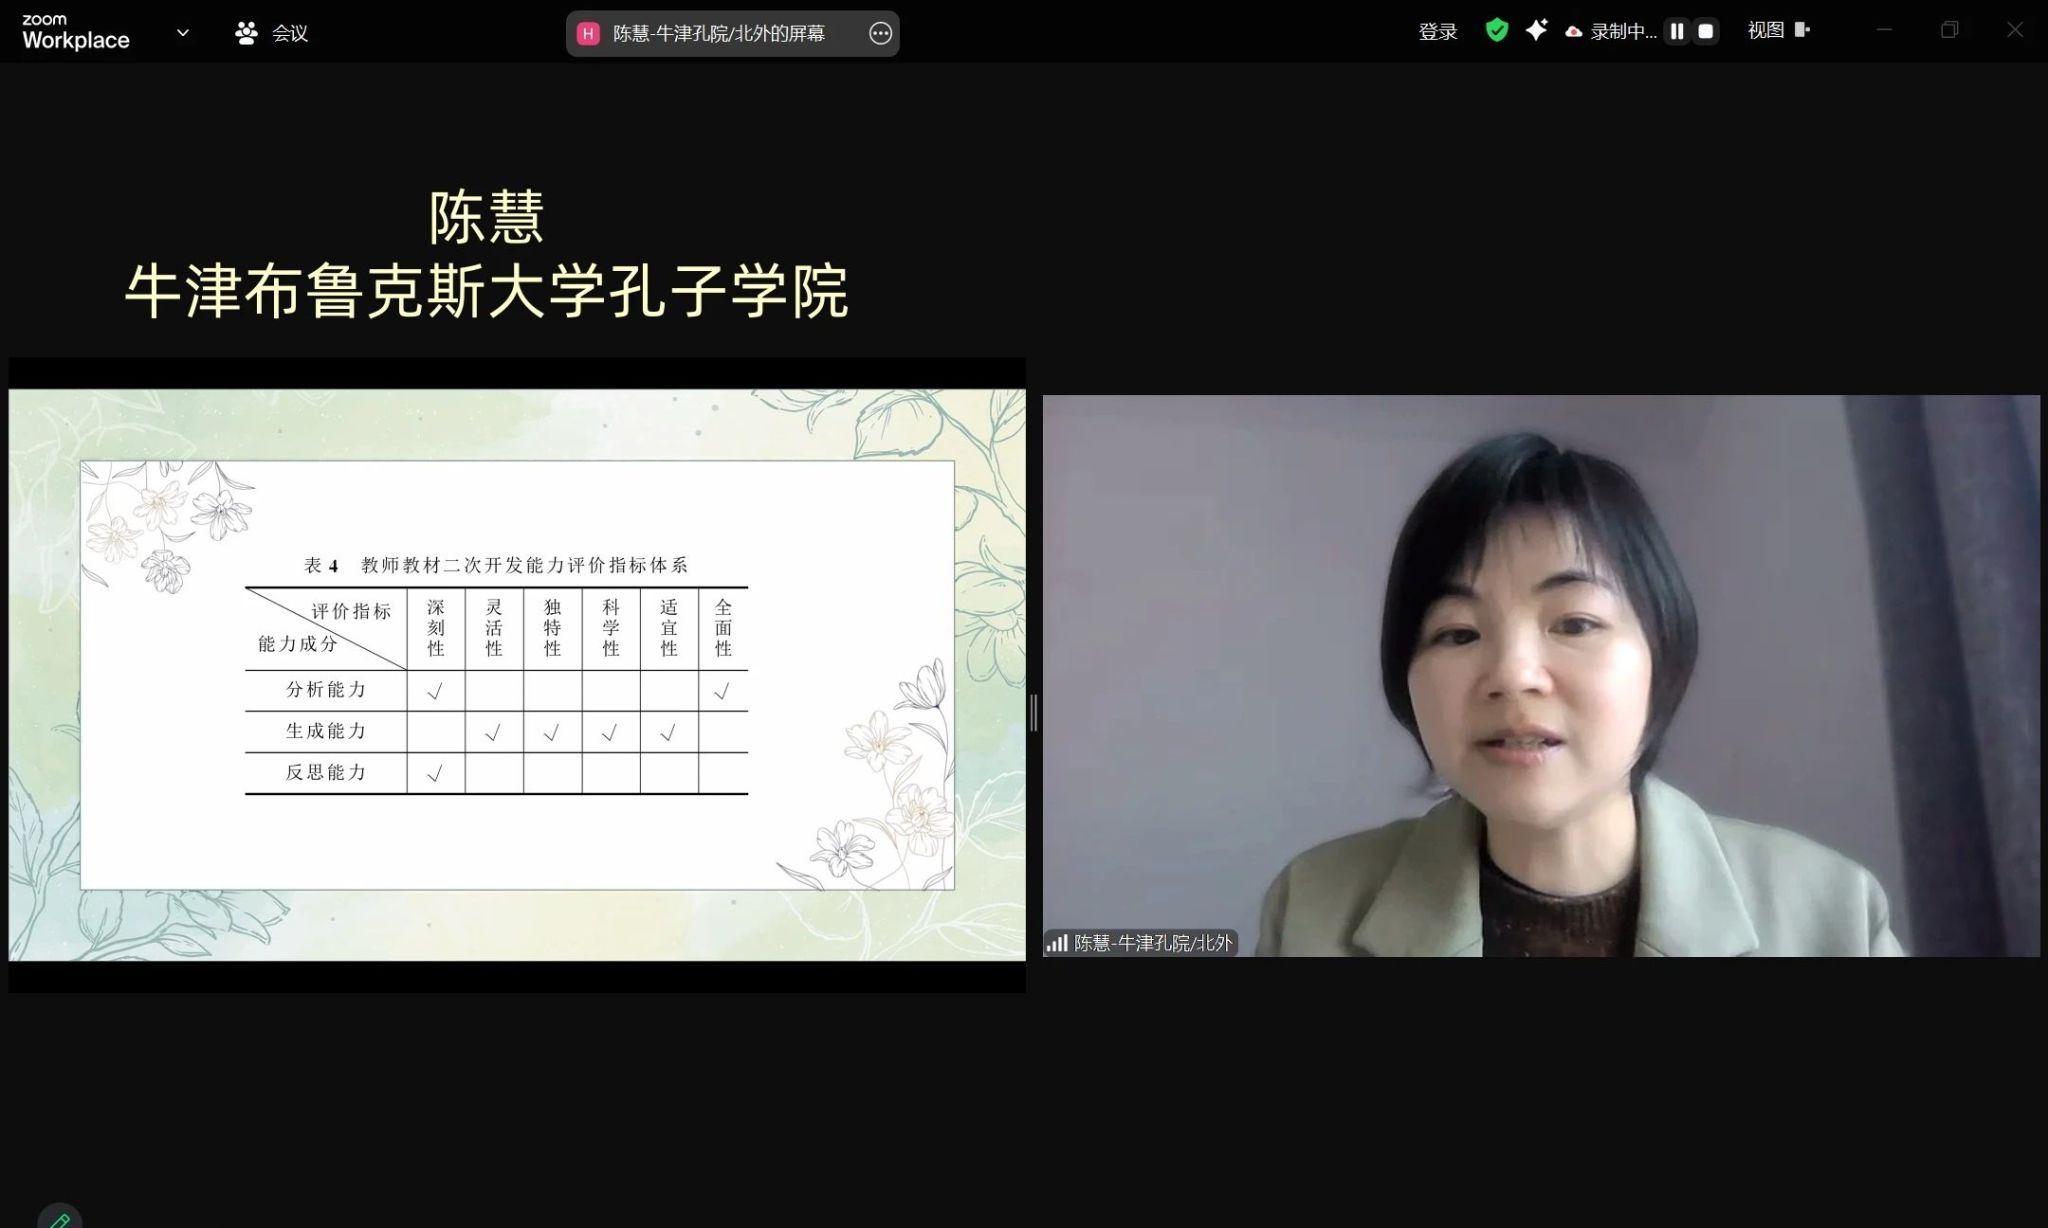2048x1228 pixels.
Task: Click the green annotation pencil icon
Action: click(60, 1220)
